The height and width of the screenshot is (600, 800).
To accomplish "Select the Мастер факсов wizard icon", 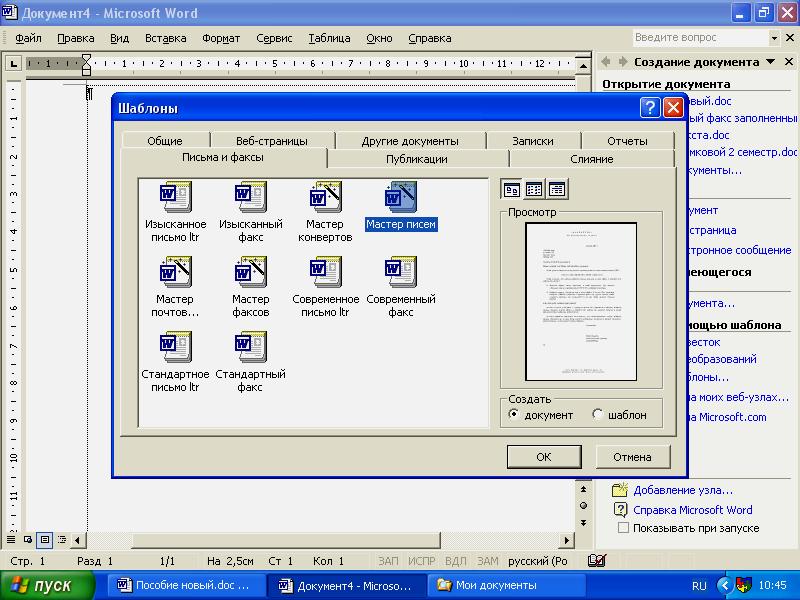I will coord(251,272).
